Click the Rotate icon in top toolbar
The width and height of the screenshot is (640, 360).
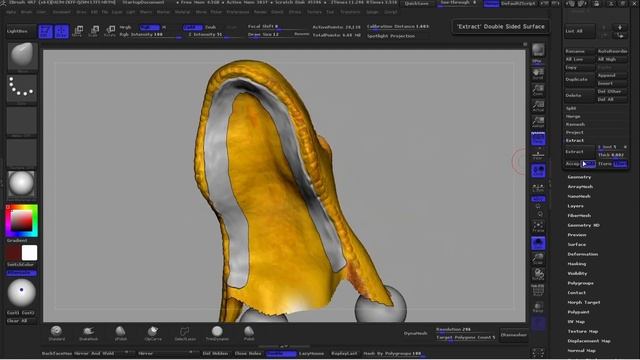(110, 31)
